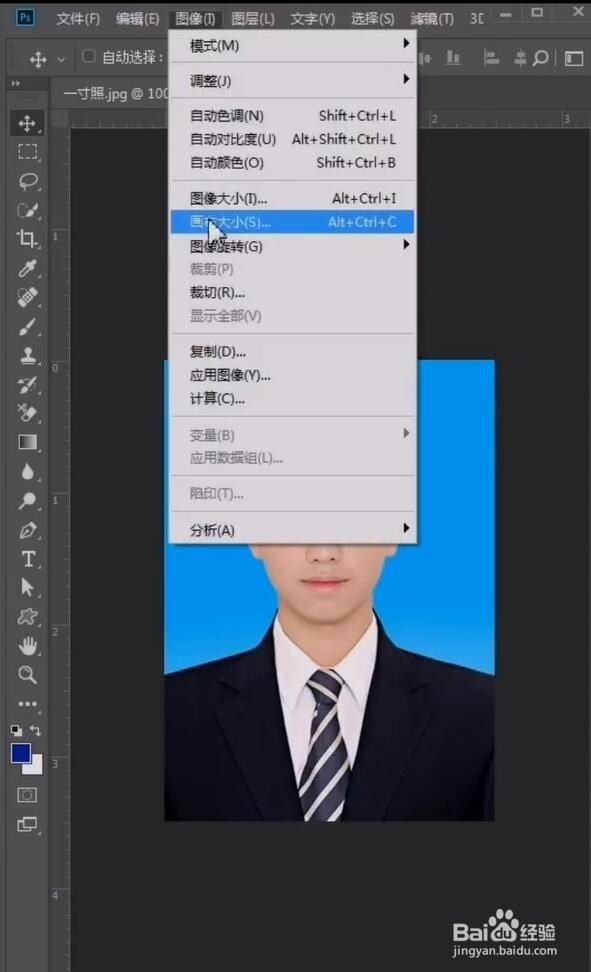Open the Edit Toolbar three-dots button
The height and width of the screenshot is (972, 591).
[x=27, y=704]
